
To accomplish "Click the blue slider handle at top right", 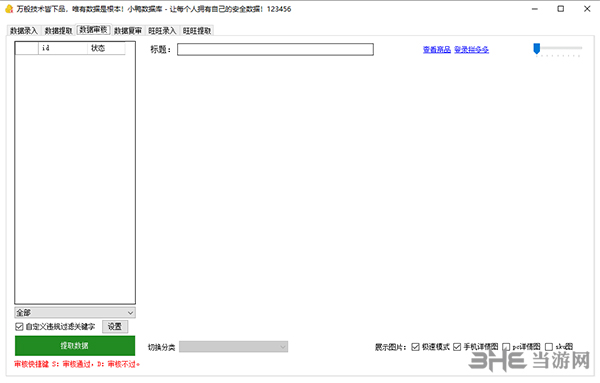I will (x=536, y=49).
